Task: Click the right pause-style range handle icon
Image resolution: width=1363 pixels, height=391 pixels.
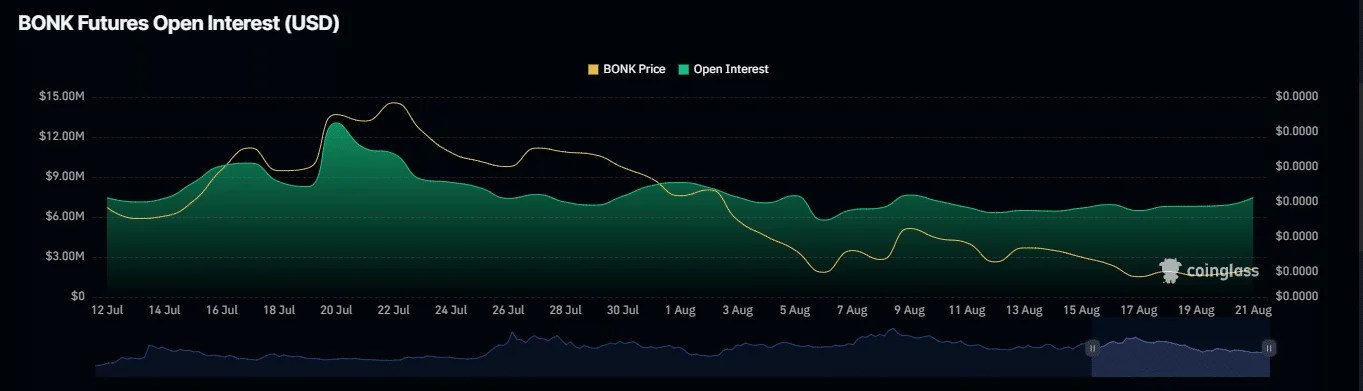Action: (1269, 348)
